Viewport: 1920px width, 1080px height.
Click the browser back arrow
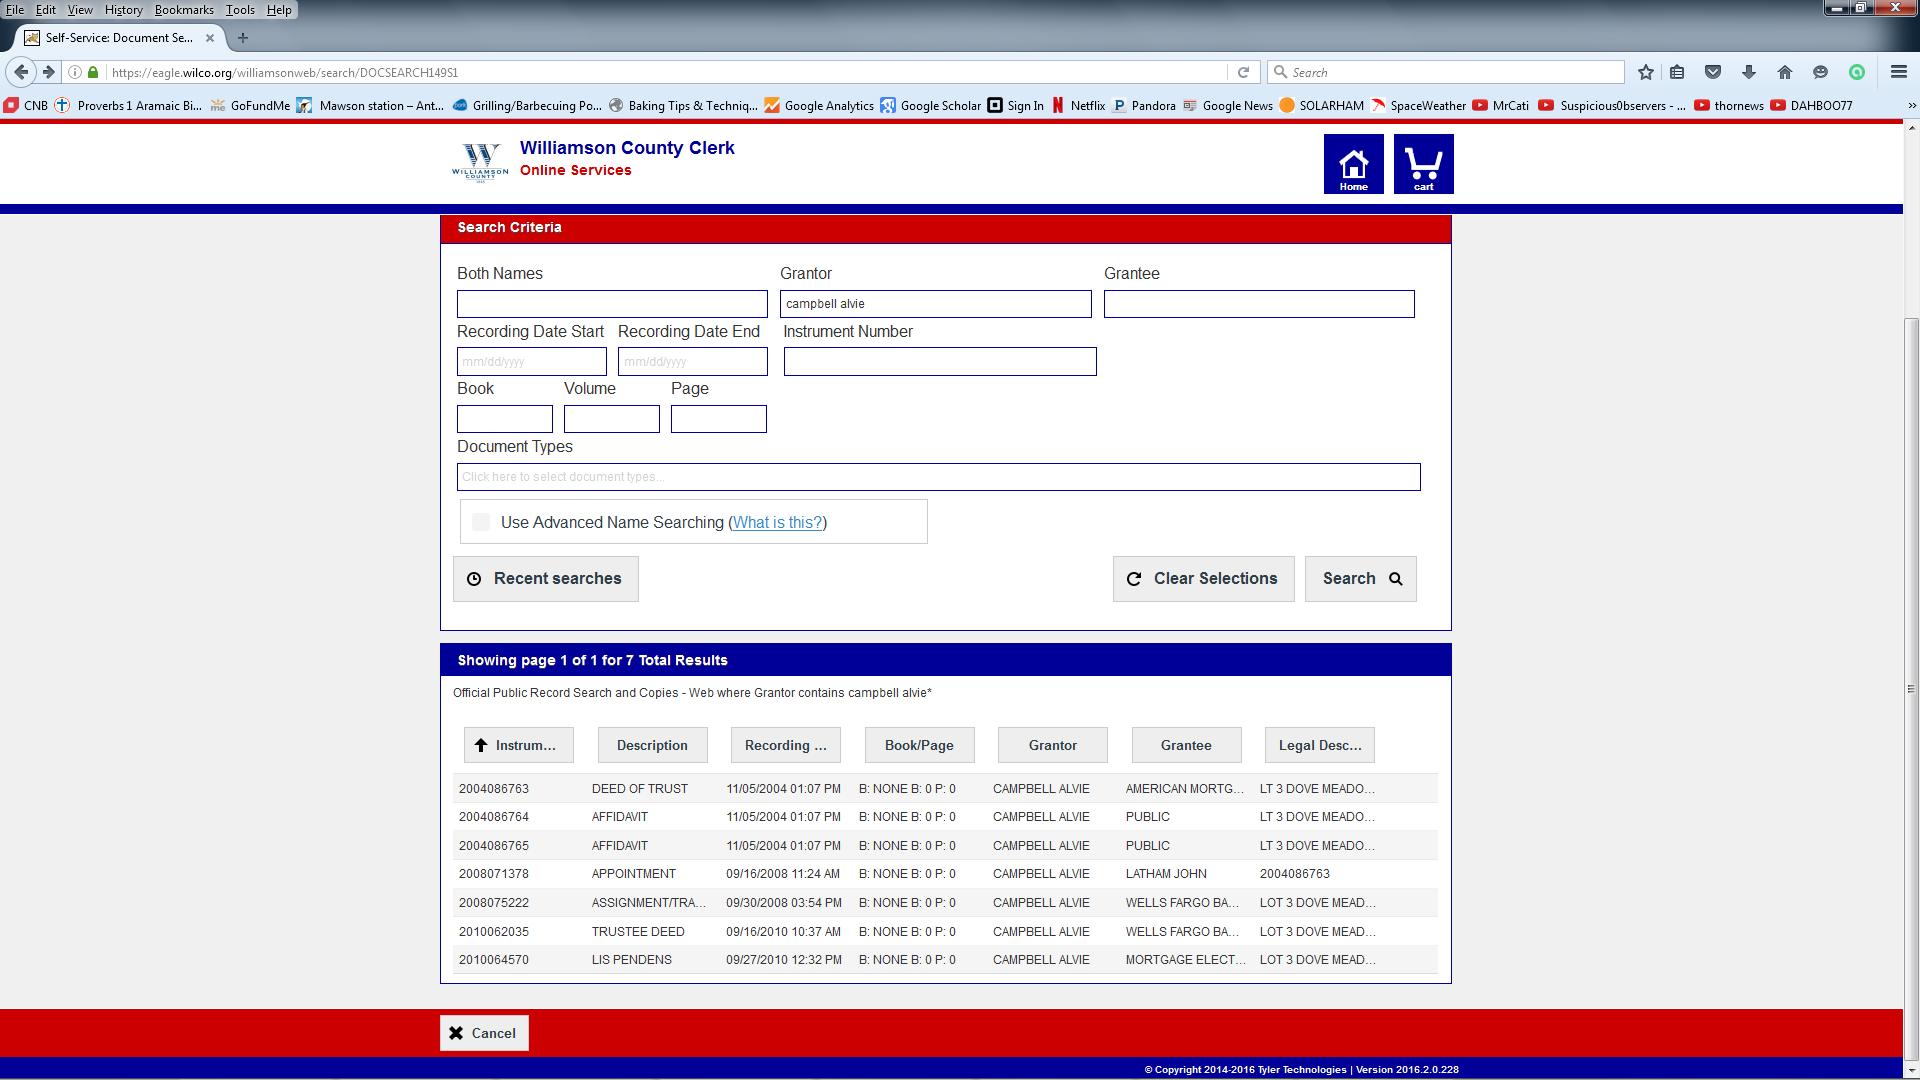pos(21,72)
